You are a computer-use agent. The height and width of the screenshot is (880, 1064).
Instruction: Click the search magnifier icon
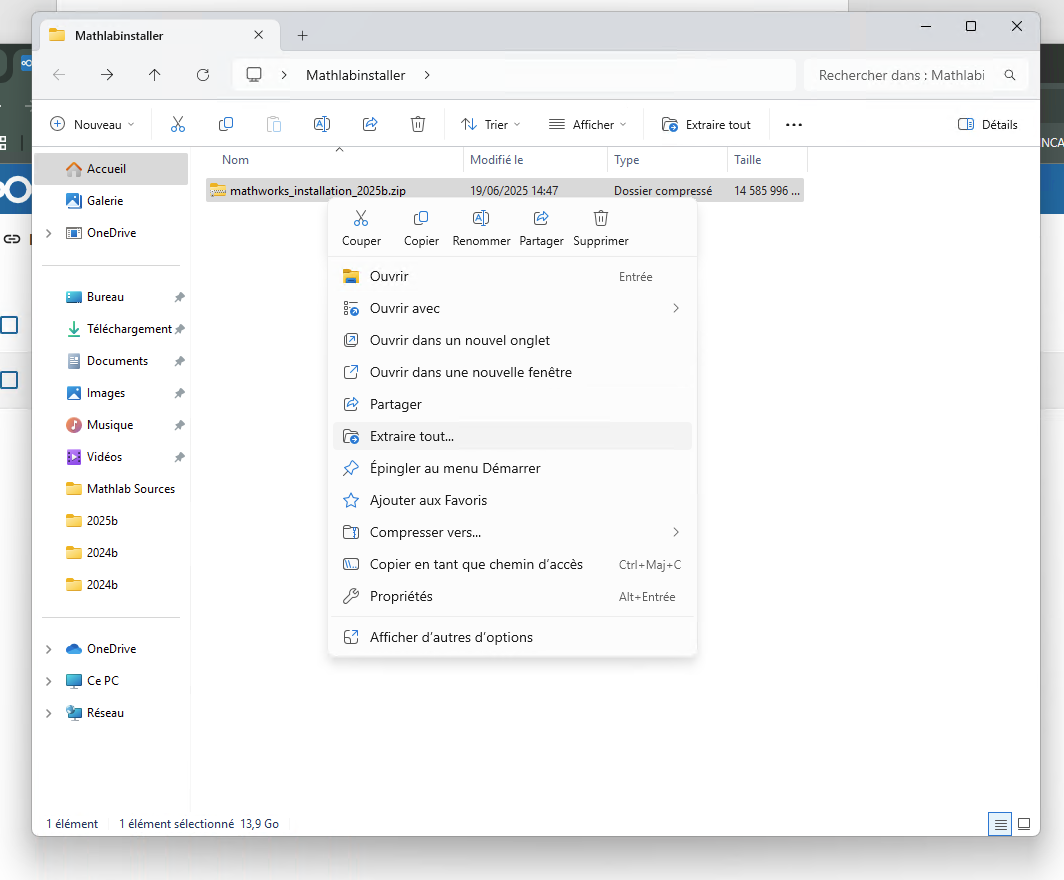[1010, 75]
